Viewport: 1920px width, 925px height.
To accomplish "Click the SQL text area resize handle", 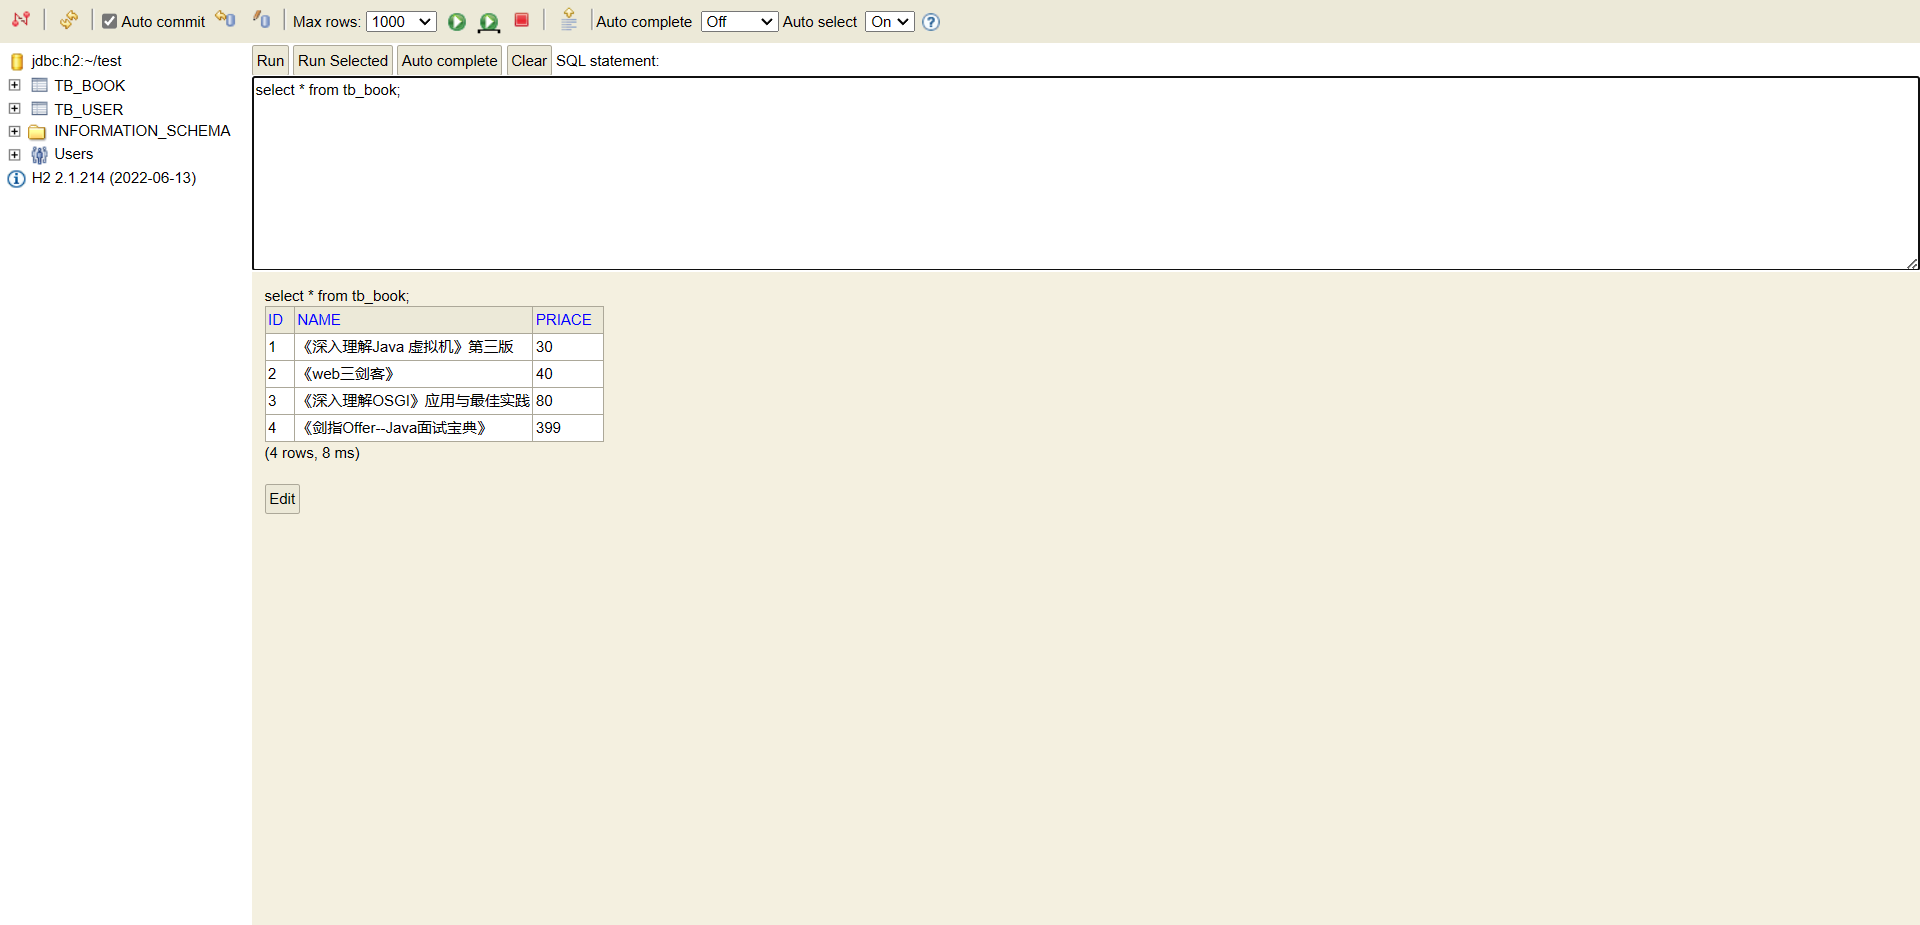I will point(1912,263).
